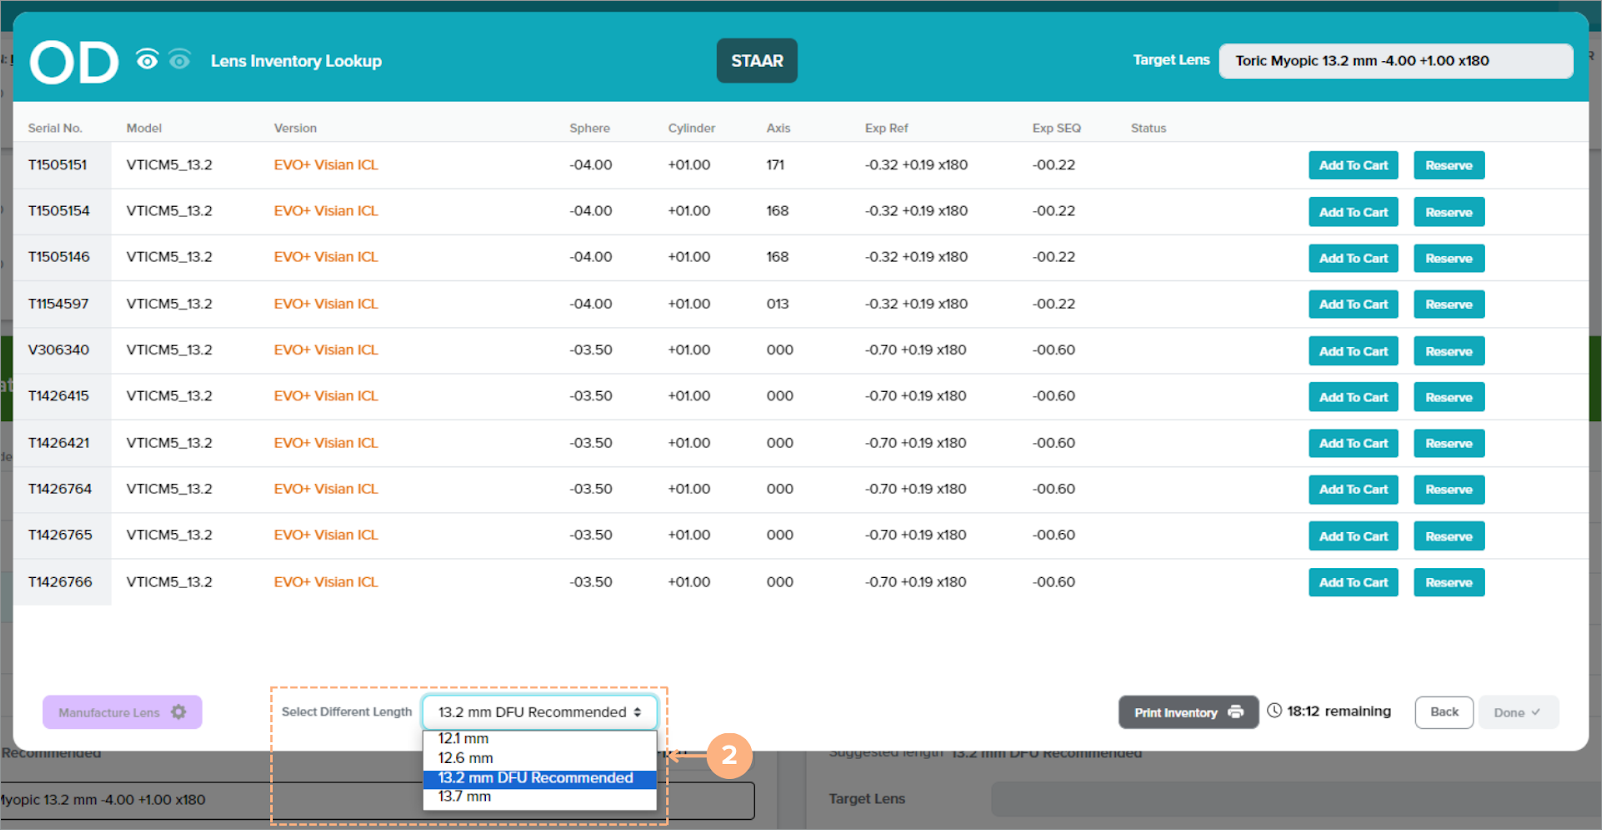Choose 12.1 mm from the length list
The image size is (1602, 830).
(464, 739)
